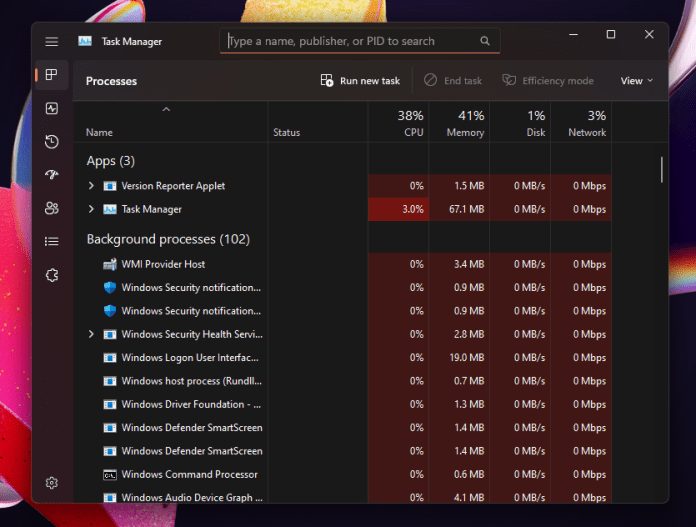The height and width of the screenshot is (527, 696).
Task: Expand the Version Reporter Applet row
Action: click(91, 186)
